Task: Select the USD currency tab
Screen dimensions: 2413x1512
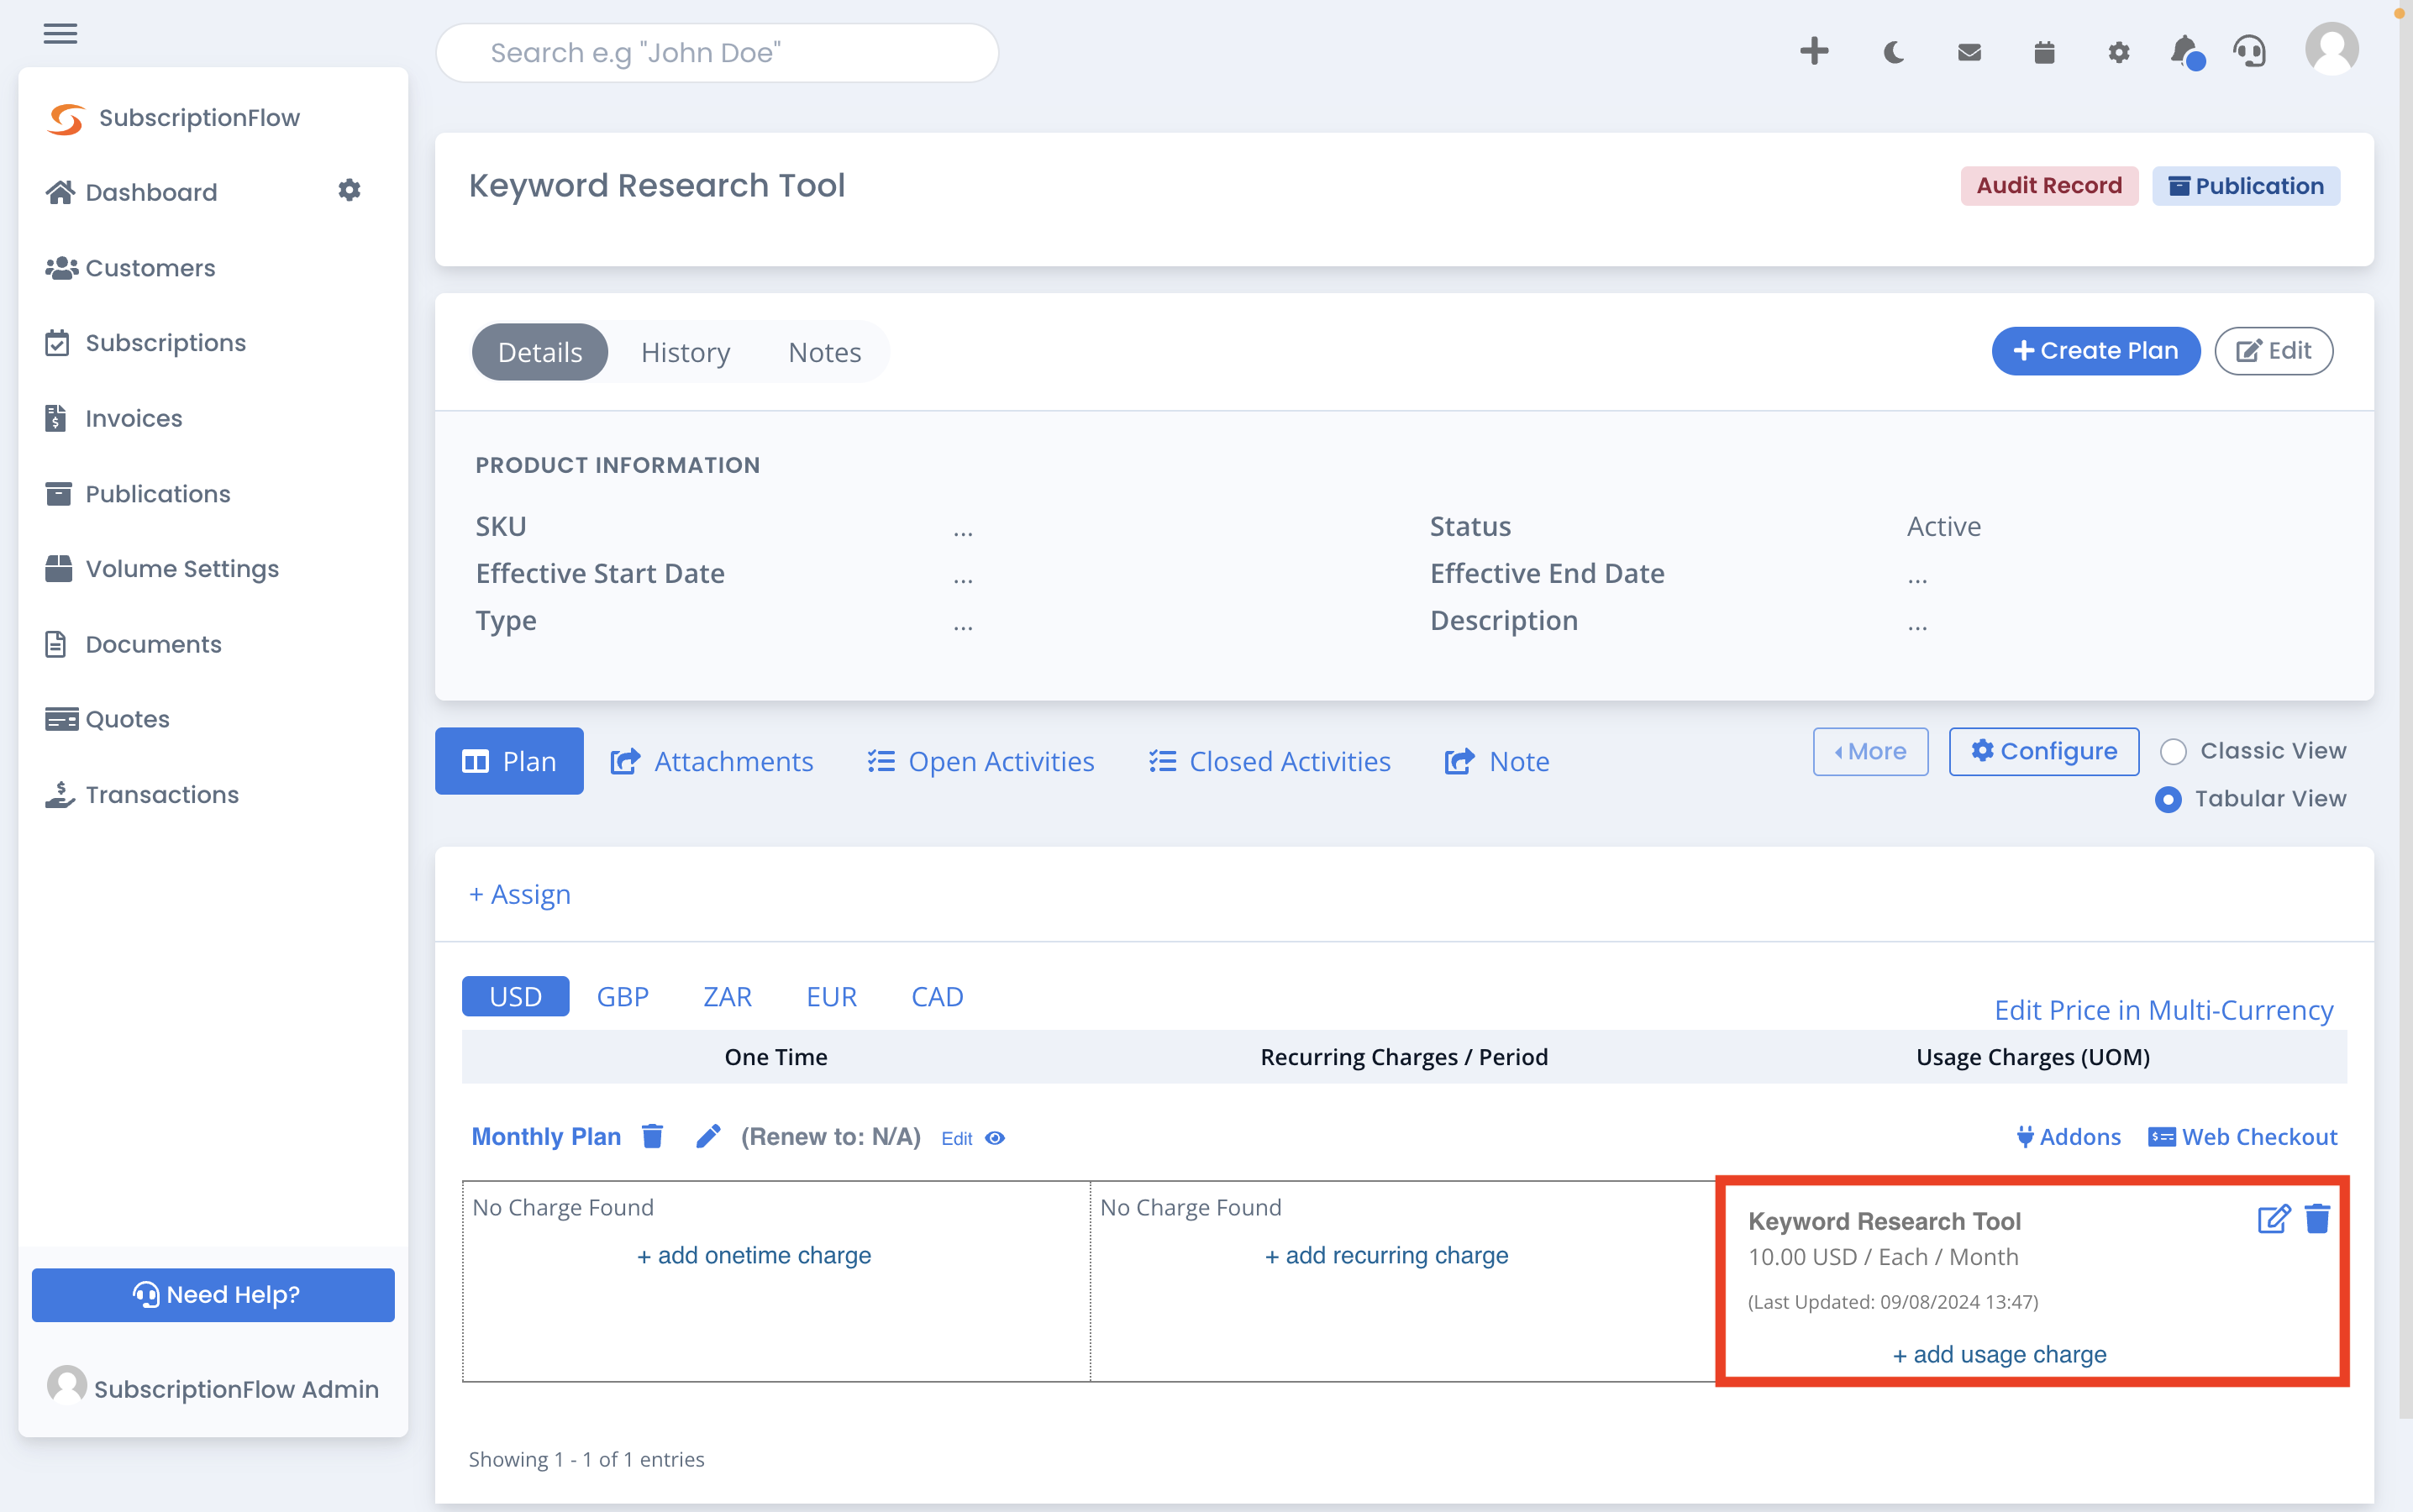Action: (x=515, y=997)
